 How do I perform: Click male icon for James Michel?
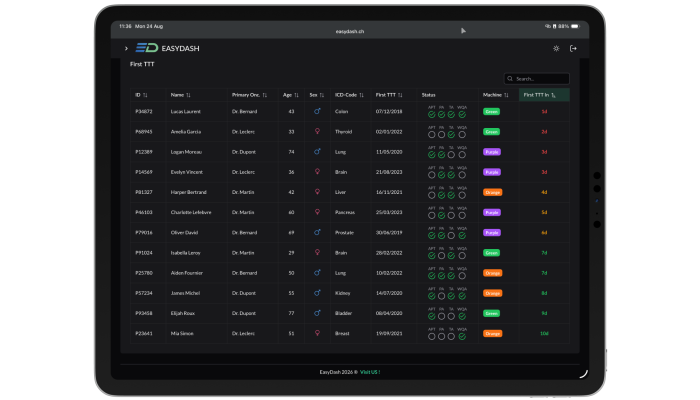click(317, 293)
